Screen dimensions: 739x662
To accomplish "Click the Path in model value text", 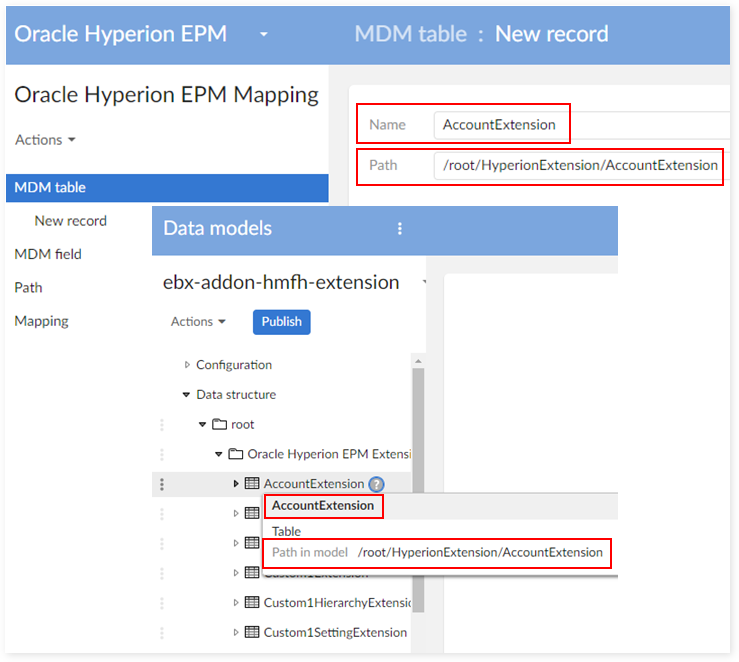I will coord(480,552).
